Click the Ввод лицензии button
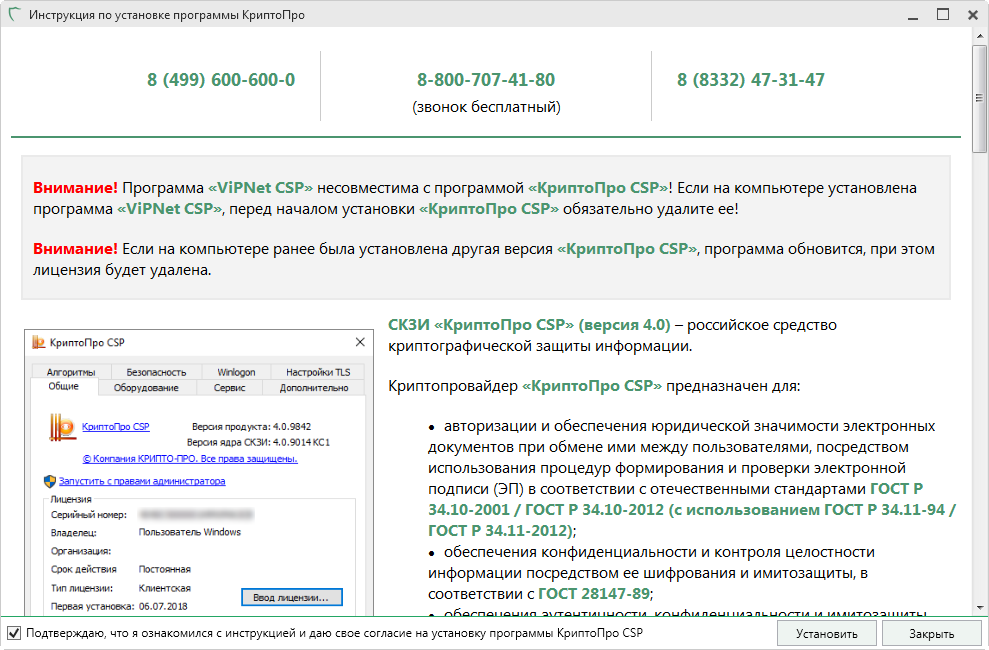989x650 pixels. 291,597
